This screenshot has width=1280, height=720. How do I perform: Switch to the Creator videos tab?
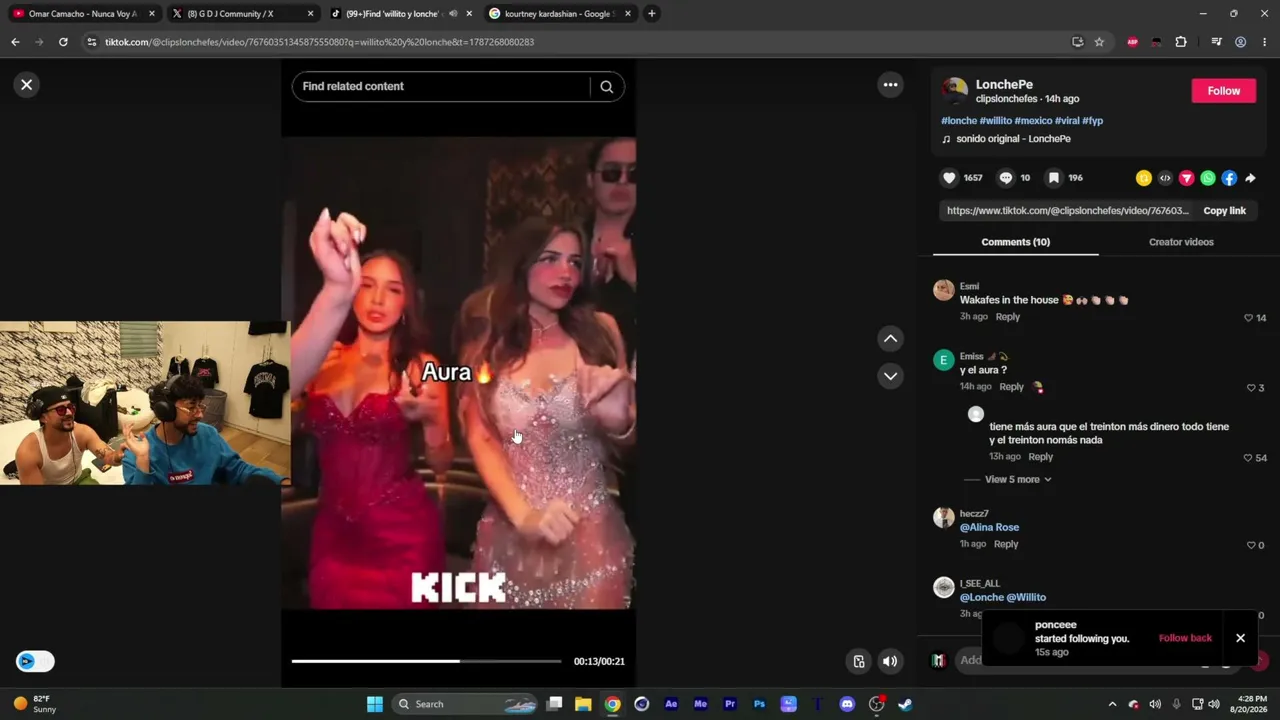point(1181,242)
